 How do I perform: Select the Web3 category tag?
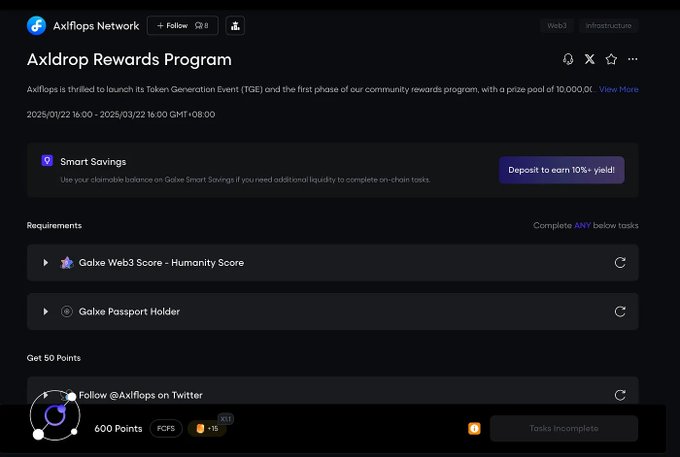click(x=557, y=26)
